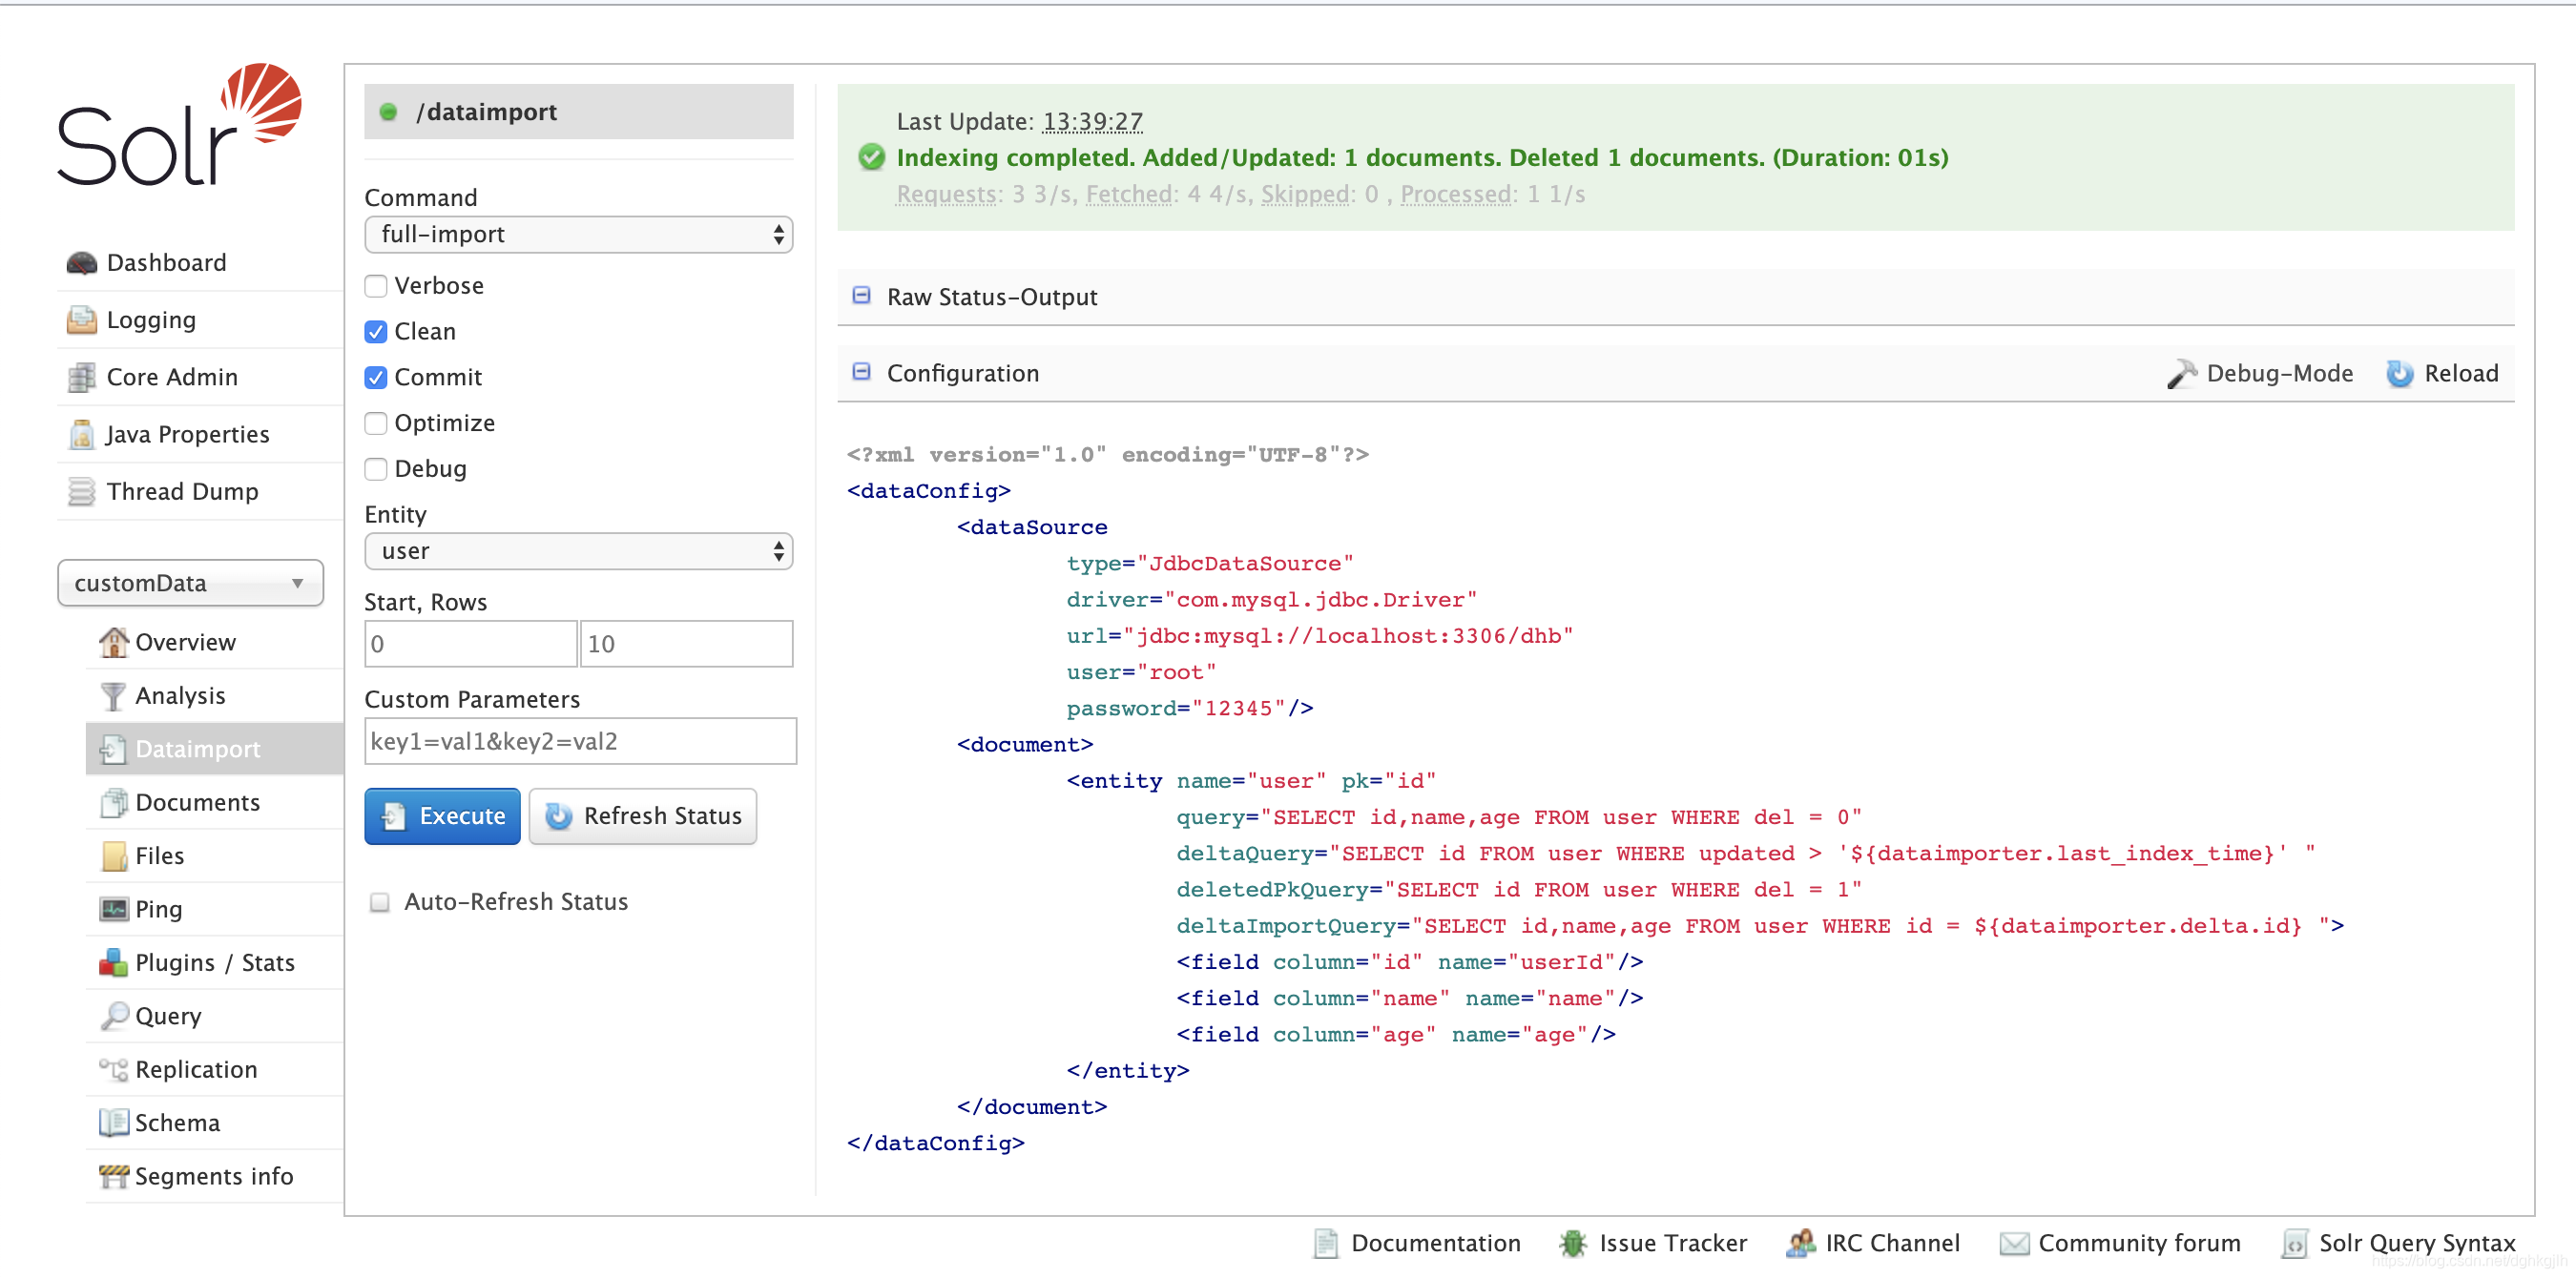Enable the Verbose checkbox
The height and width of the screenshot is (1278, 2576).
(376, 286)
